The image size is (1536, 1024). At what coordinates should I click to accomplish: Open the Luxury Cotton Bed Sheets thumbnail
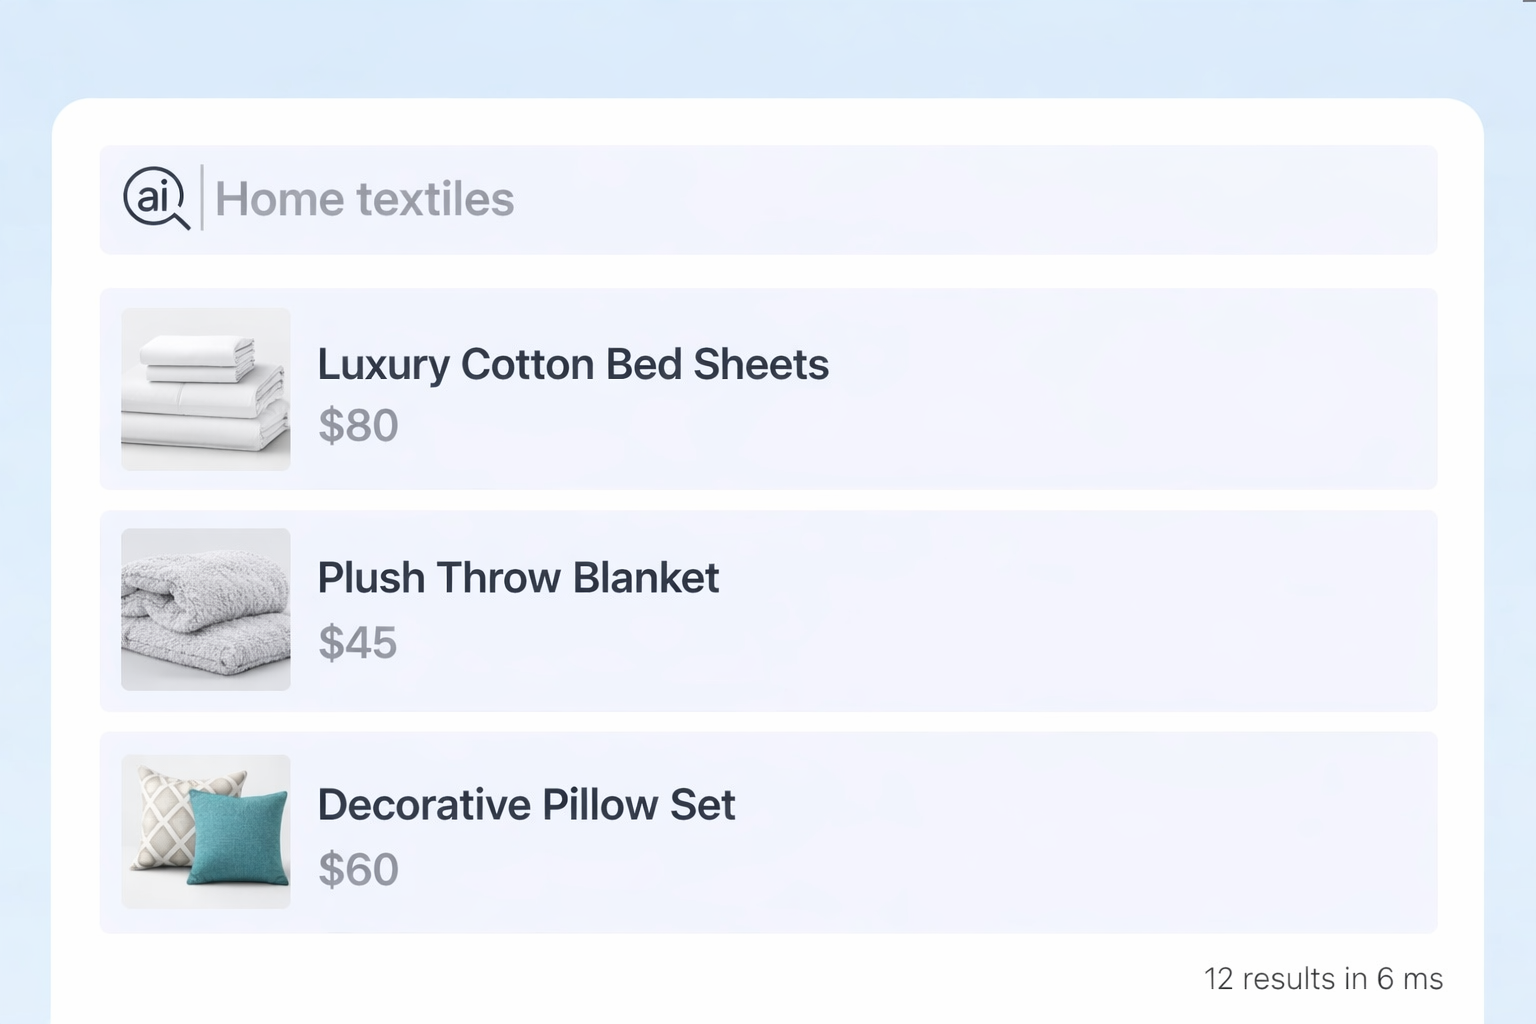pos(206,389)
